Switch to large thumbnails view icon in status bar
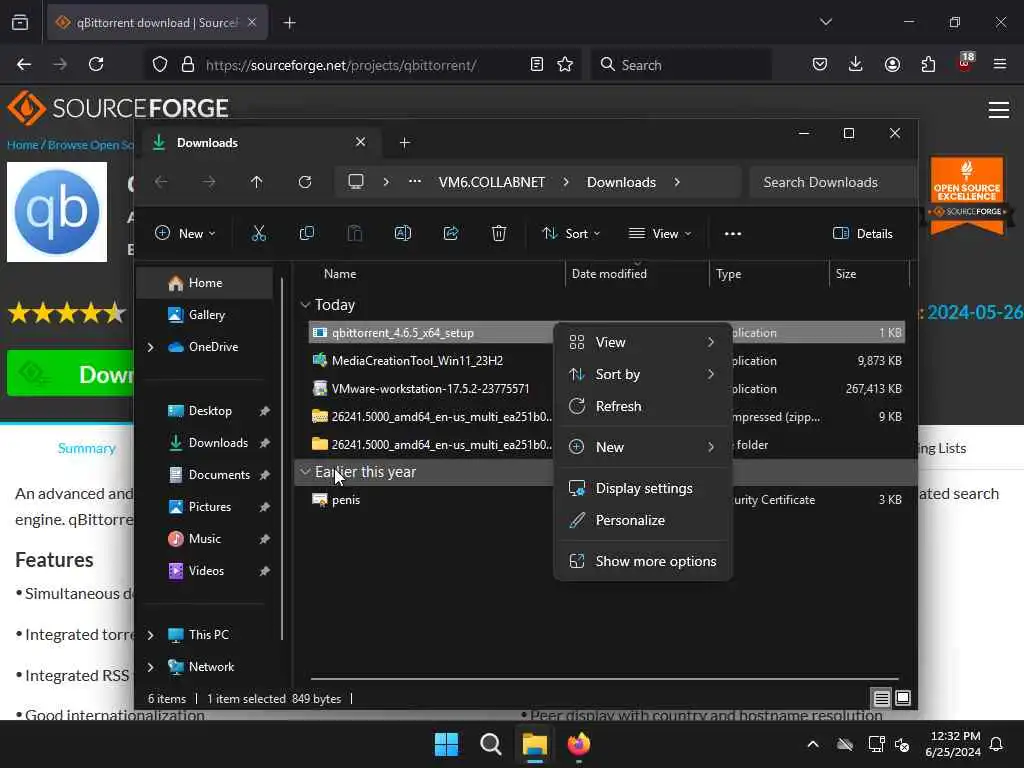 click(x=903, y=699)
